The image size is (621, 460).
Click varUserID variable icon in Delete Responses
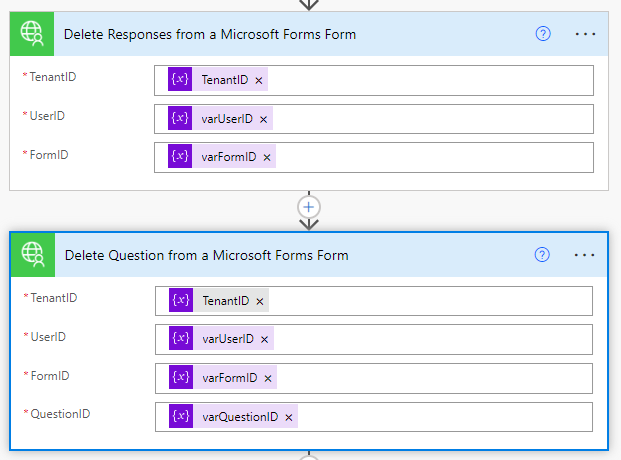click(180, 118)
